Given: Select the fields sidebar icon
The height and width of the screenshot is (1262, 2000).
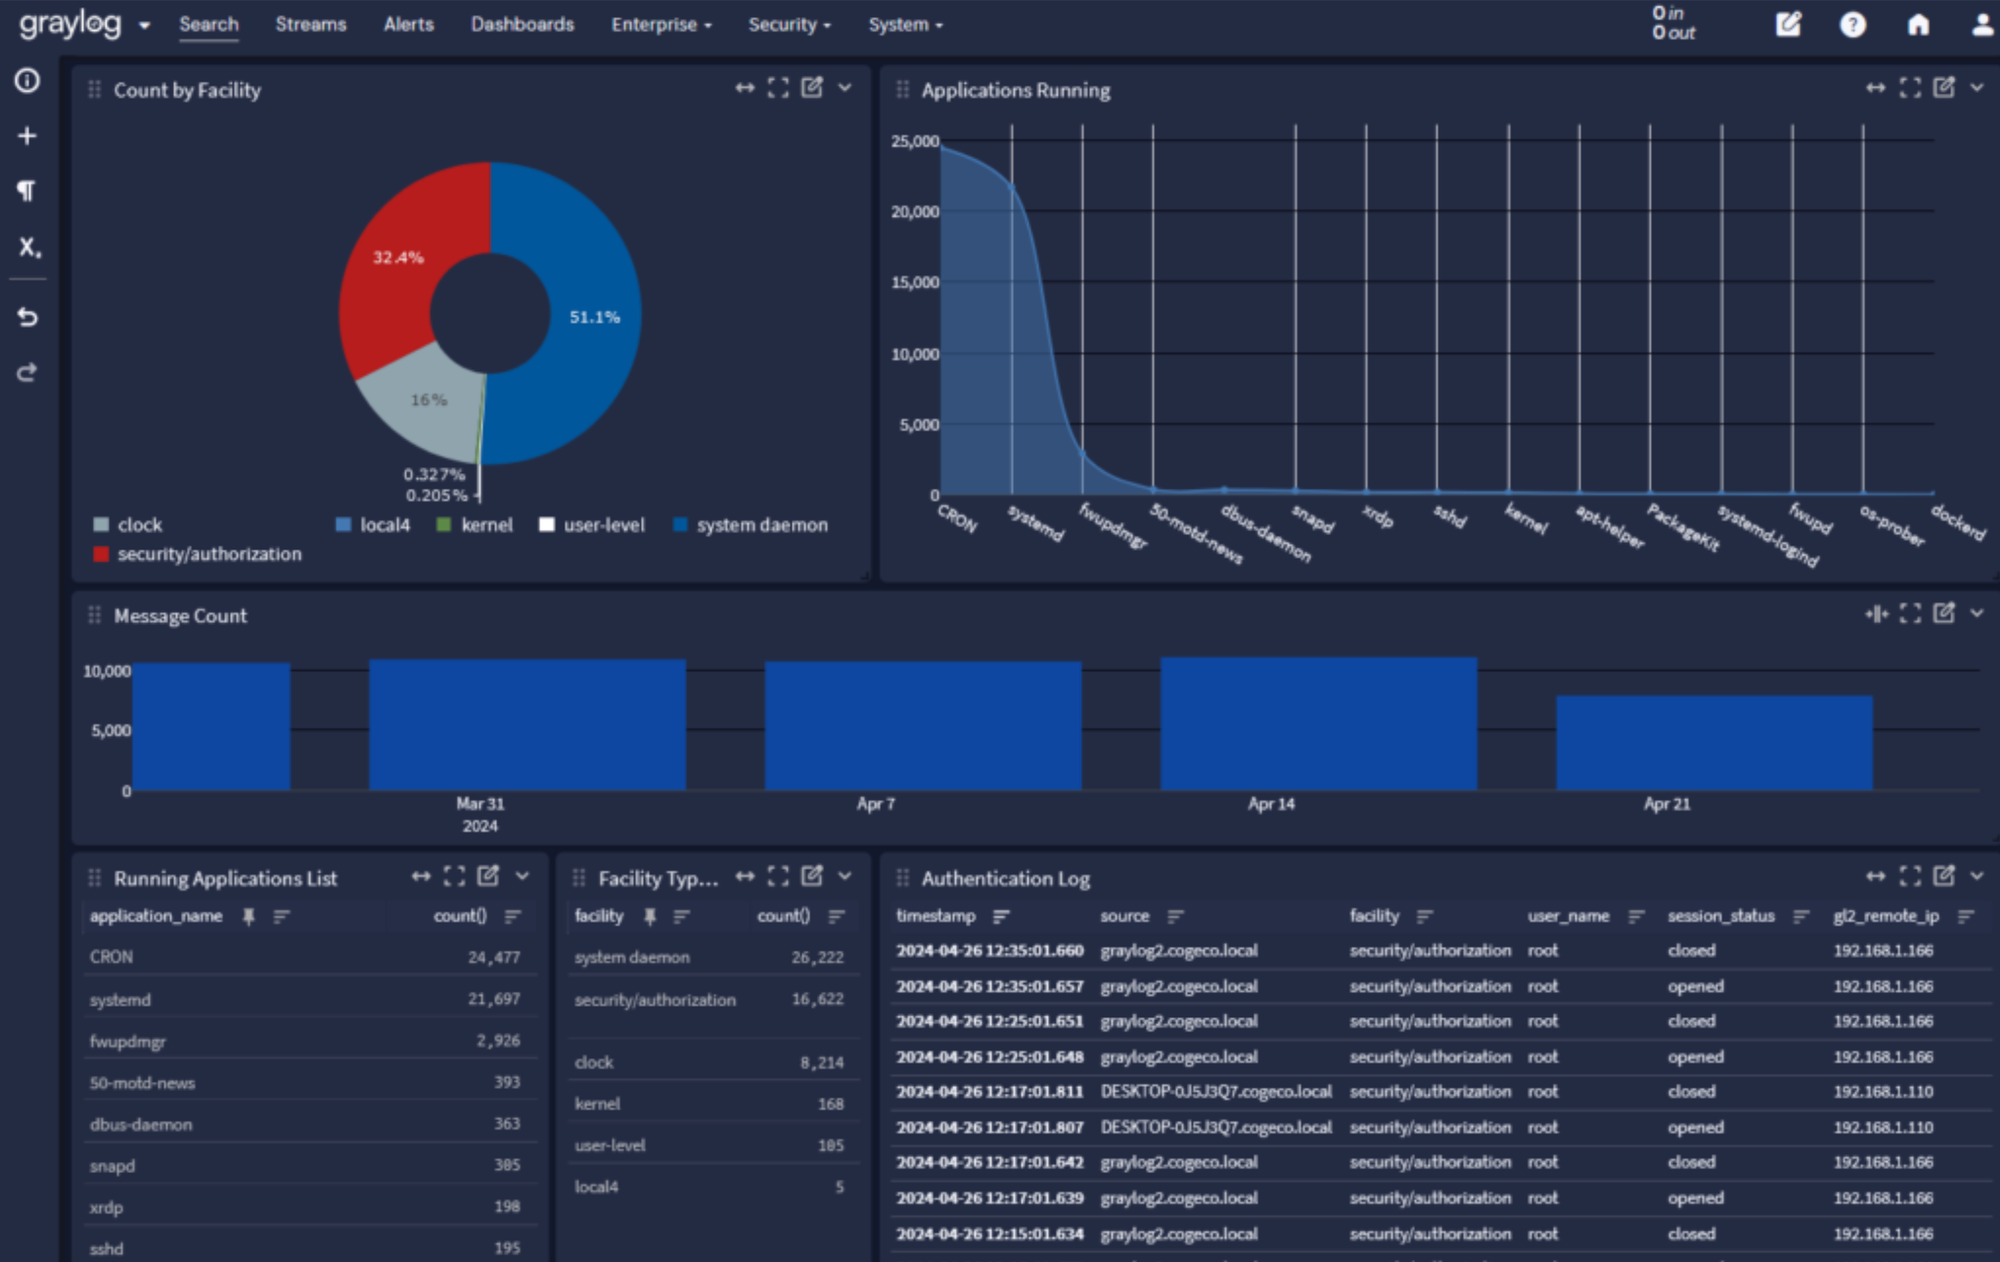Looking at the screenshot, I should [x=27, y=247].
